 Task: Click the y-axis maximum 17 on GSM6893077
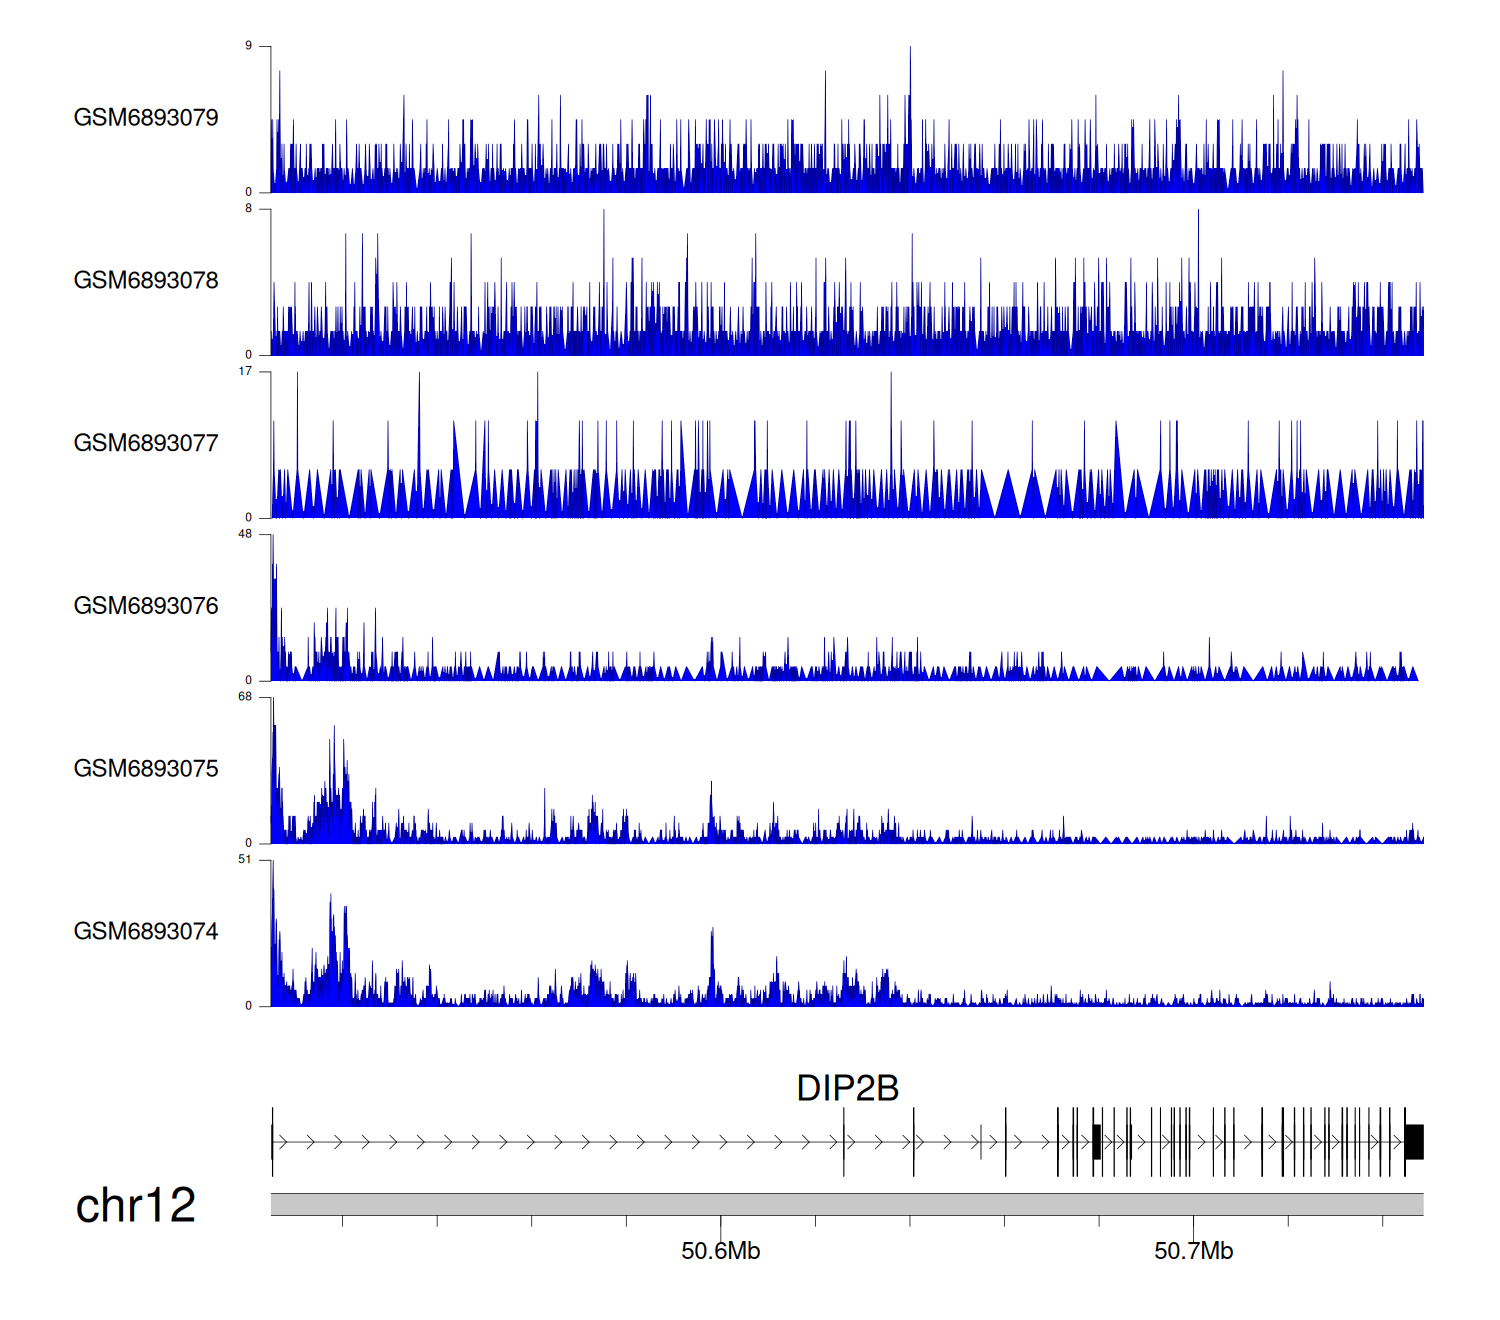pyautogui.click(x=245, y=371)
